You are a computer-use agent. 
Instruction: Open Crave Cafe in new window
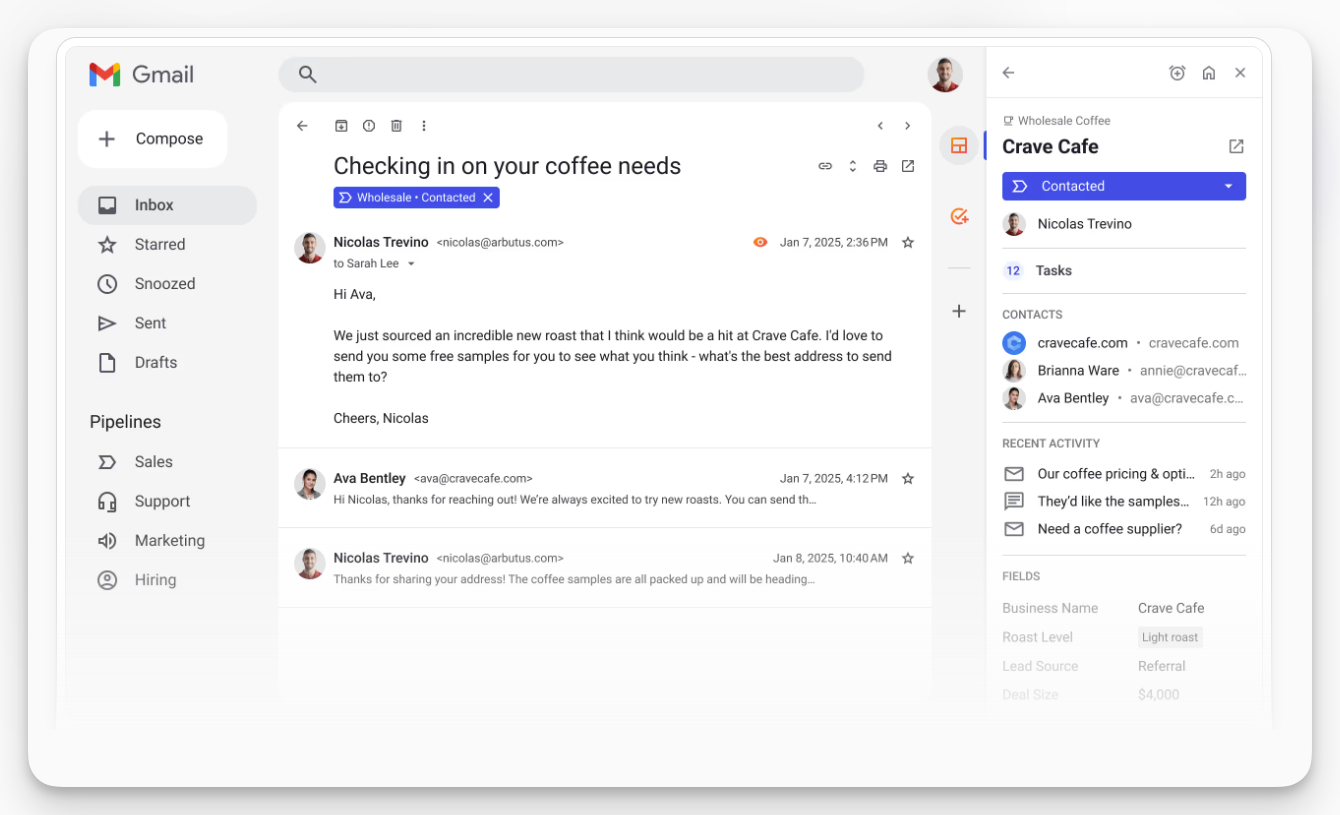(1236, 147)
